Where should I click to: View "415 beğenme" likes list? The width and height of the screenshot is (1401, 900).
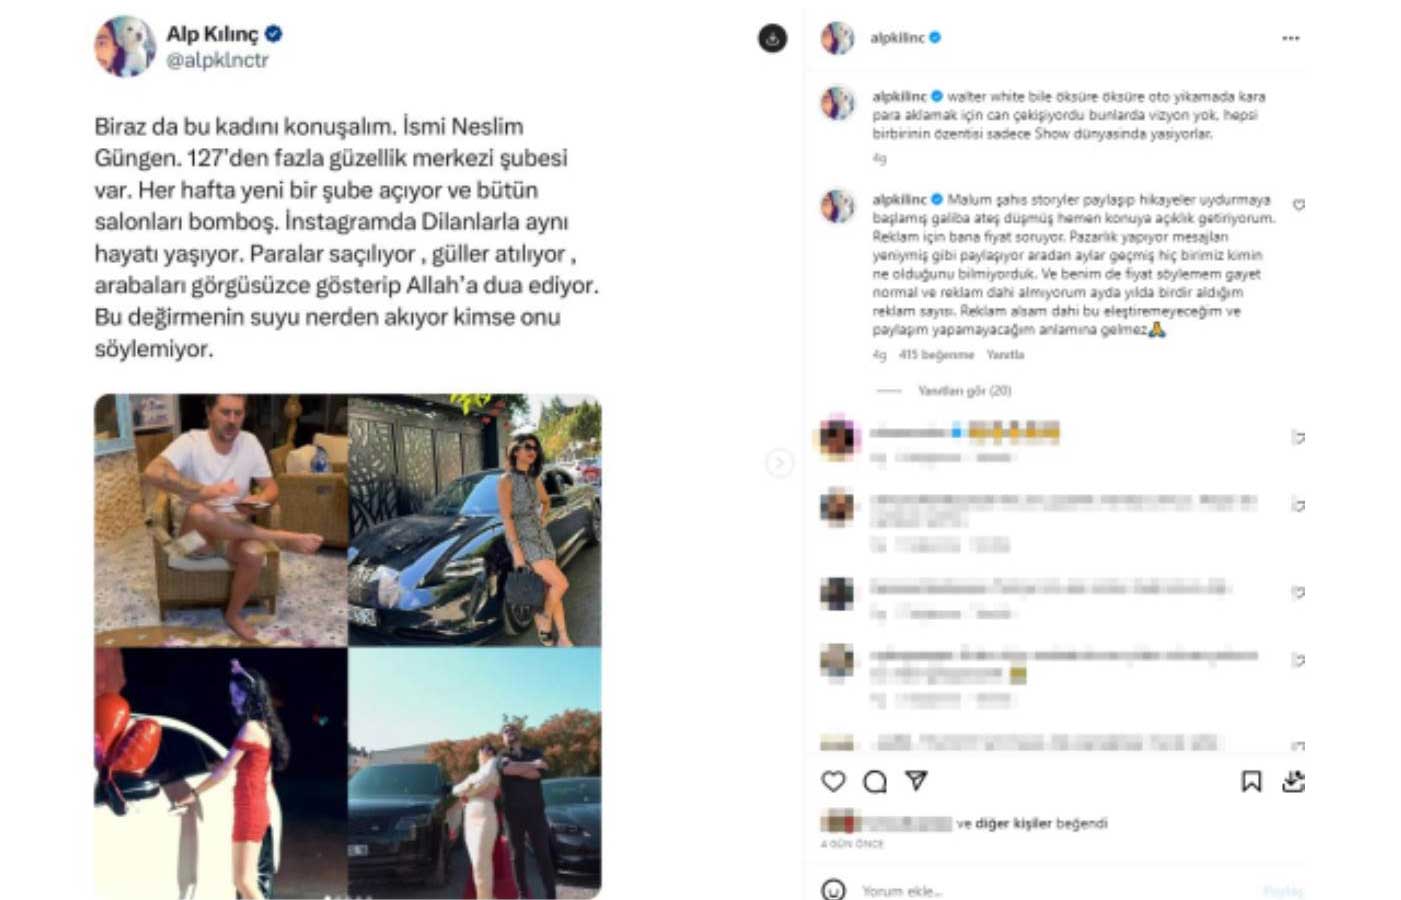point(936,355)
